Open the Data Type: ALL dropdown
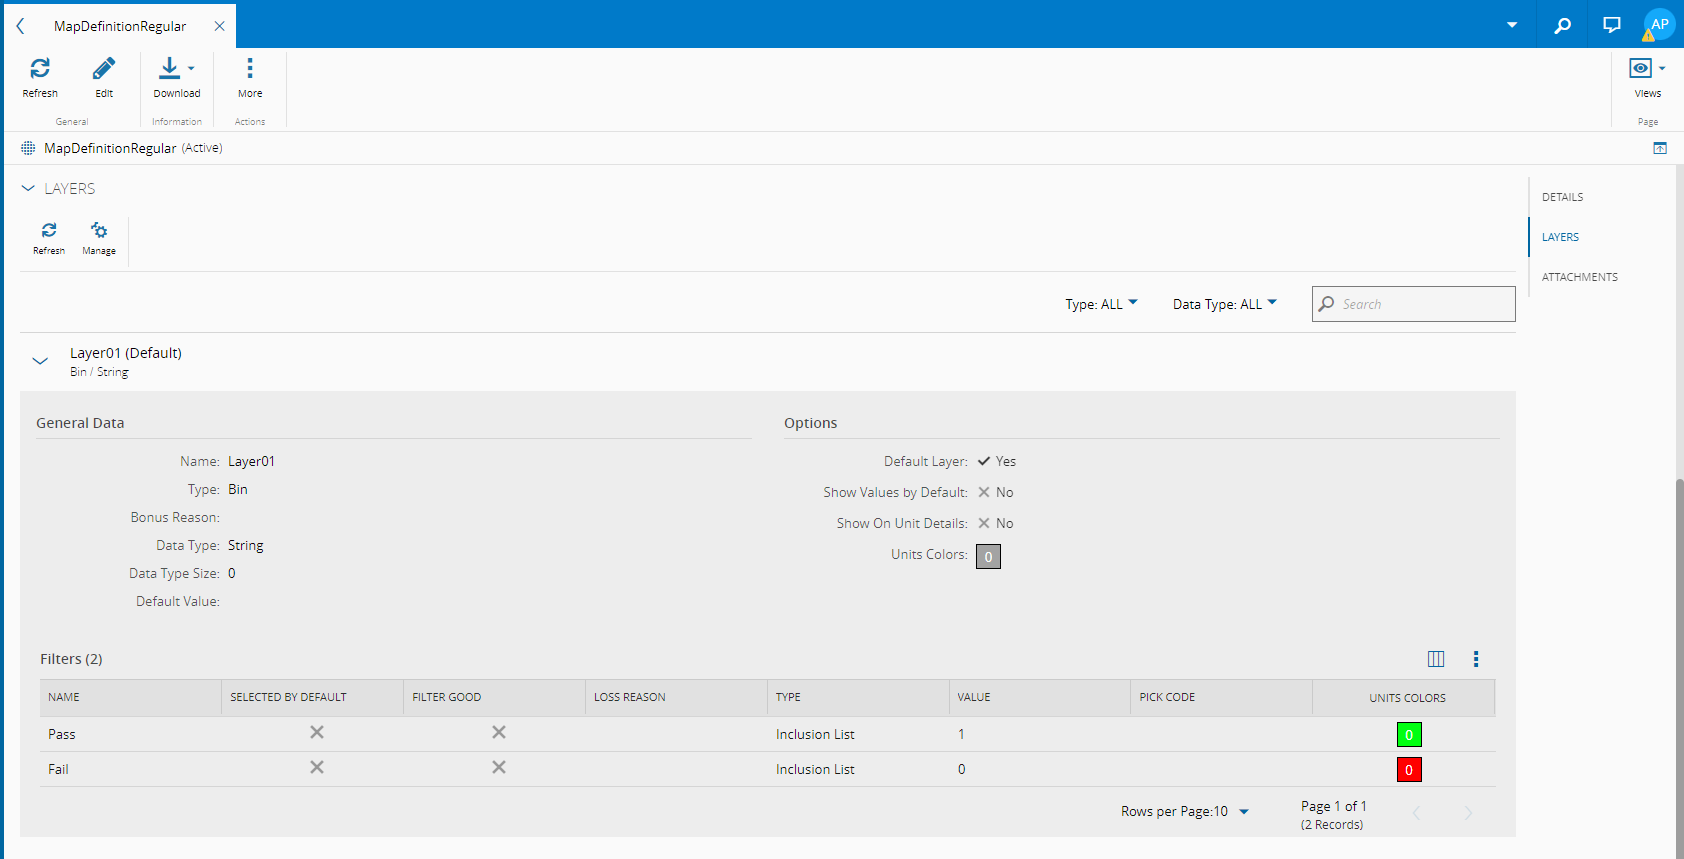 1224,304
